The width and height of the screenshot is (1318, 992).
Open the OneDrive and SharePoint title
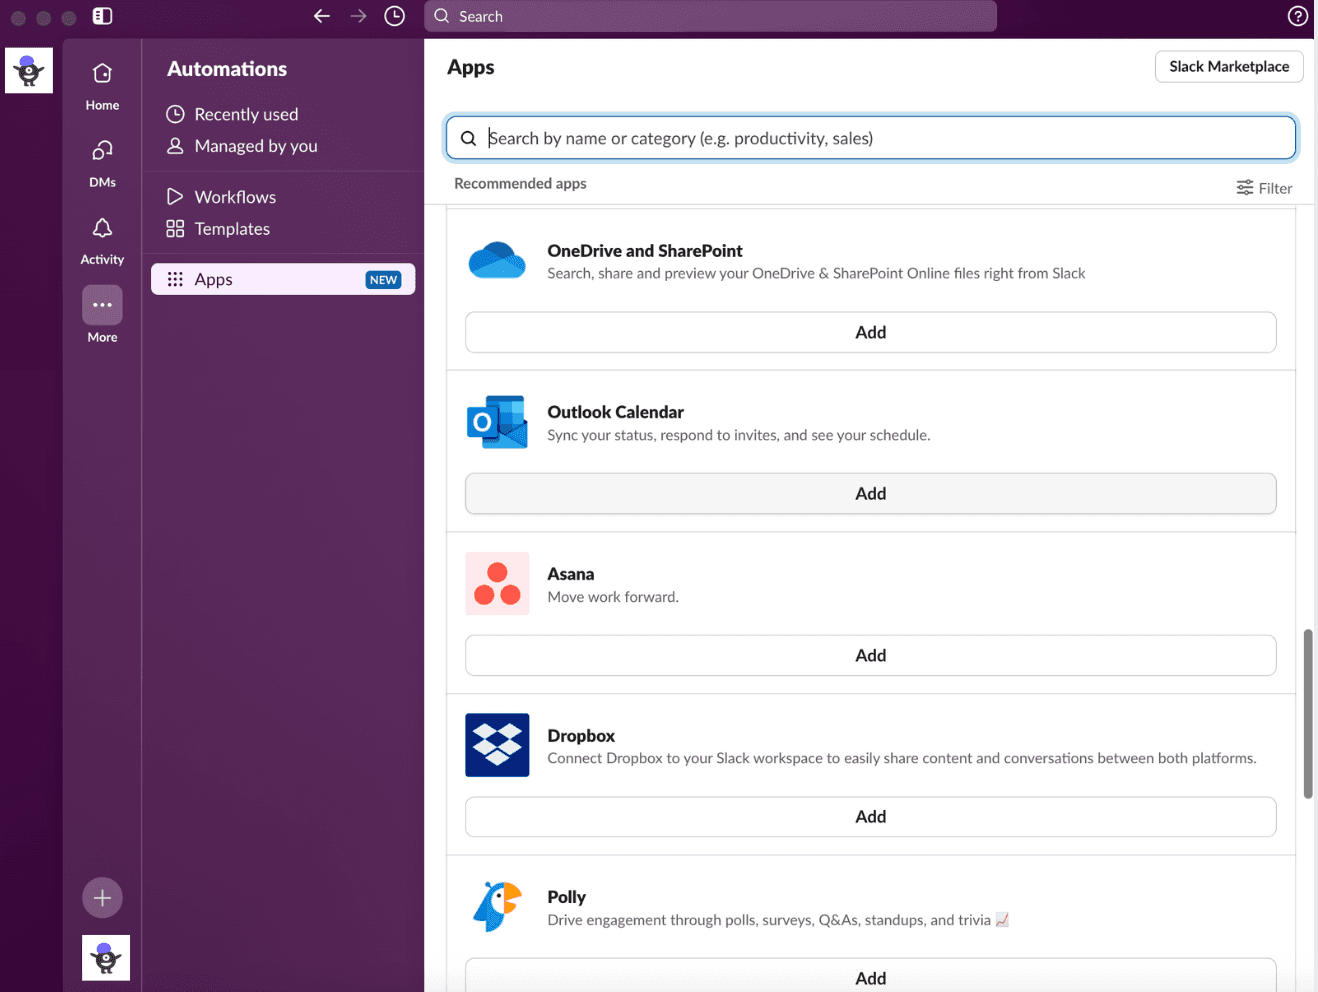pos(645,251)
